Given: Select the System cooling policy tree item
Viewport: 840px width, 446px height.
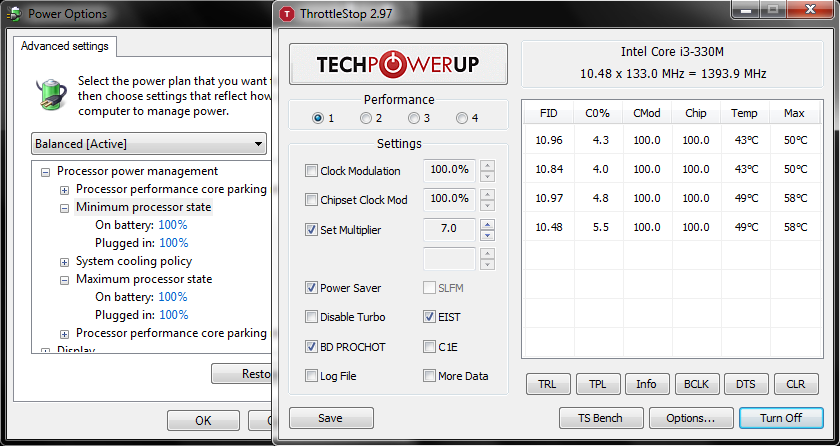Looking at the screenshot, I should tap(134, 261).
